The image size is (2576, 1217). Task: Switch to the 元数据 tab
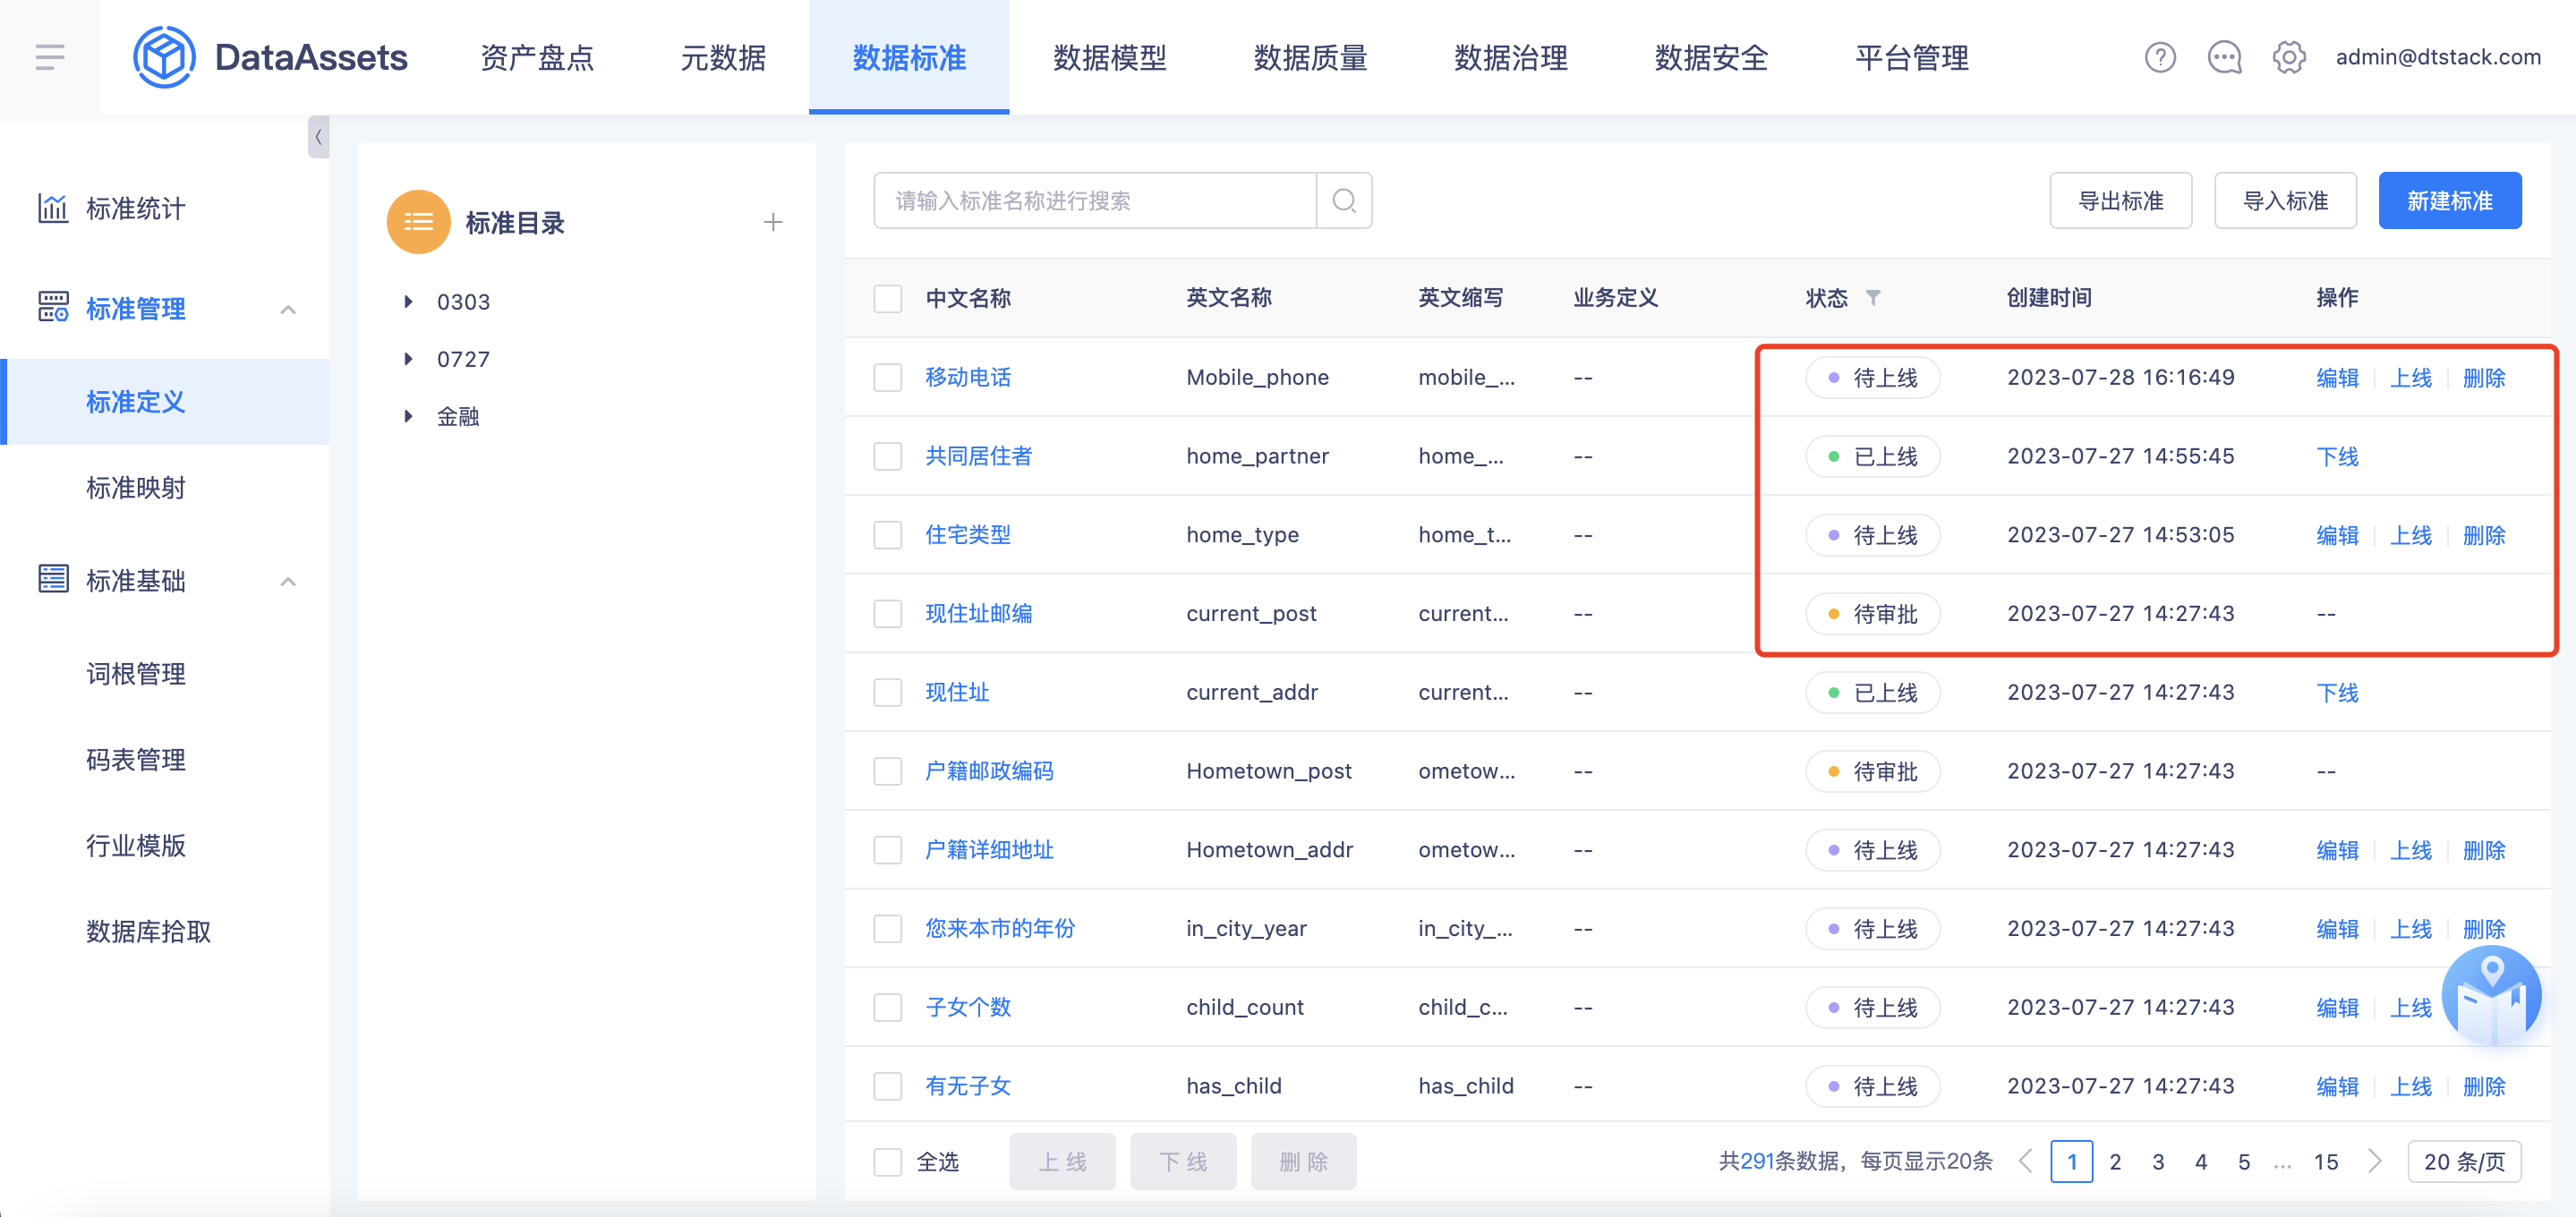point(723,57)
